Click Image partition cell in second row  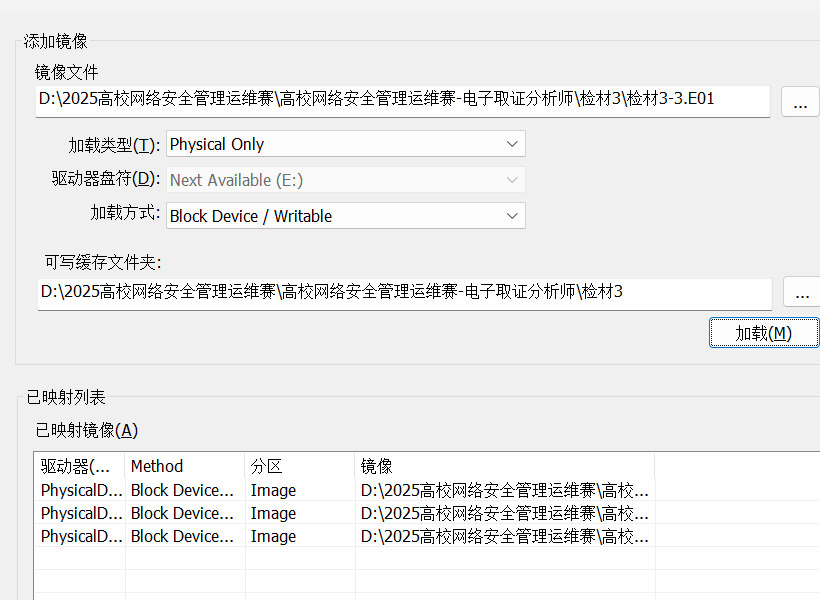274,513
